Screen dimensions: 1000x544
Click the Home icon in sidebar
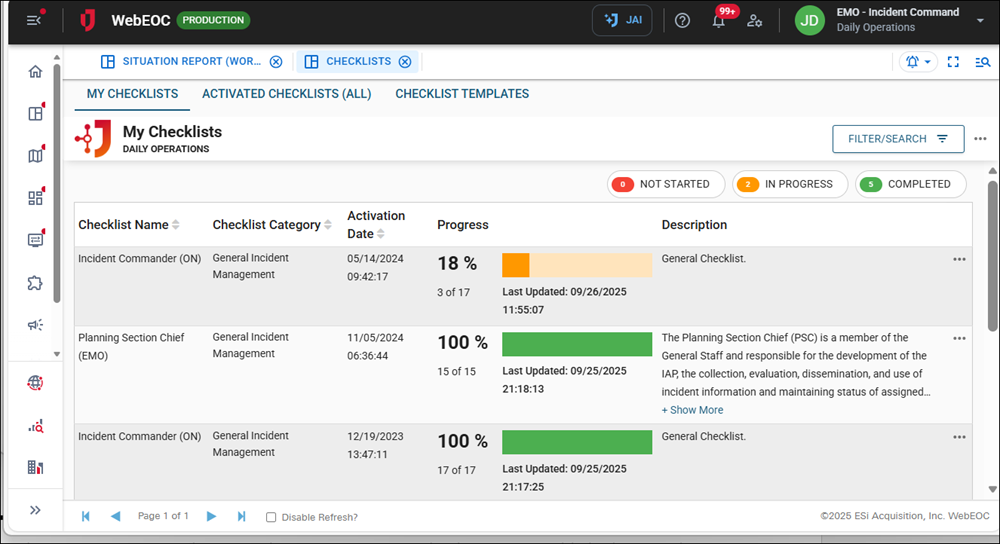36,72
